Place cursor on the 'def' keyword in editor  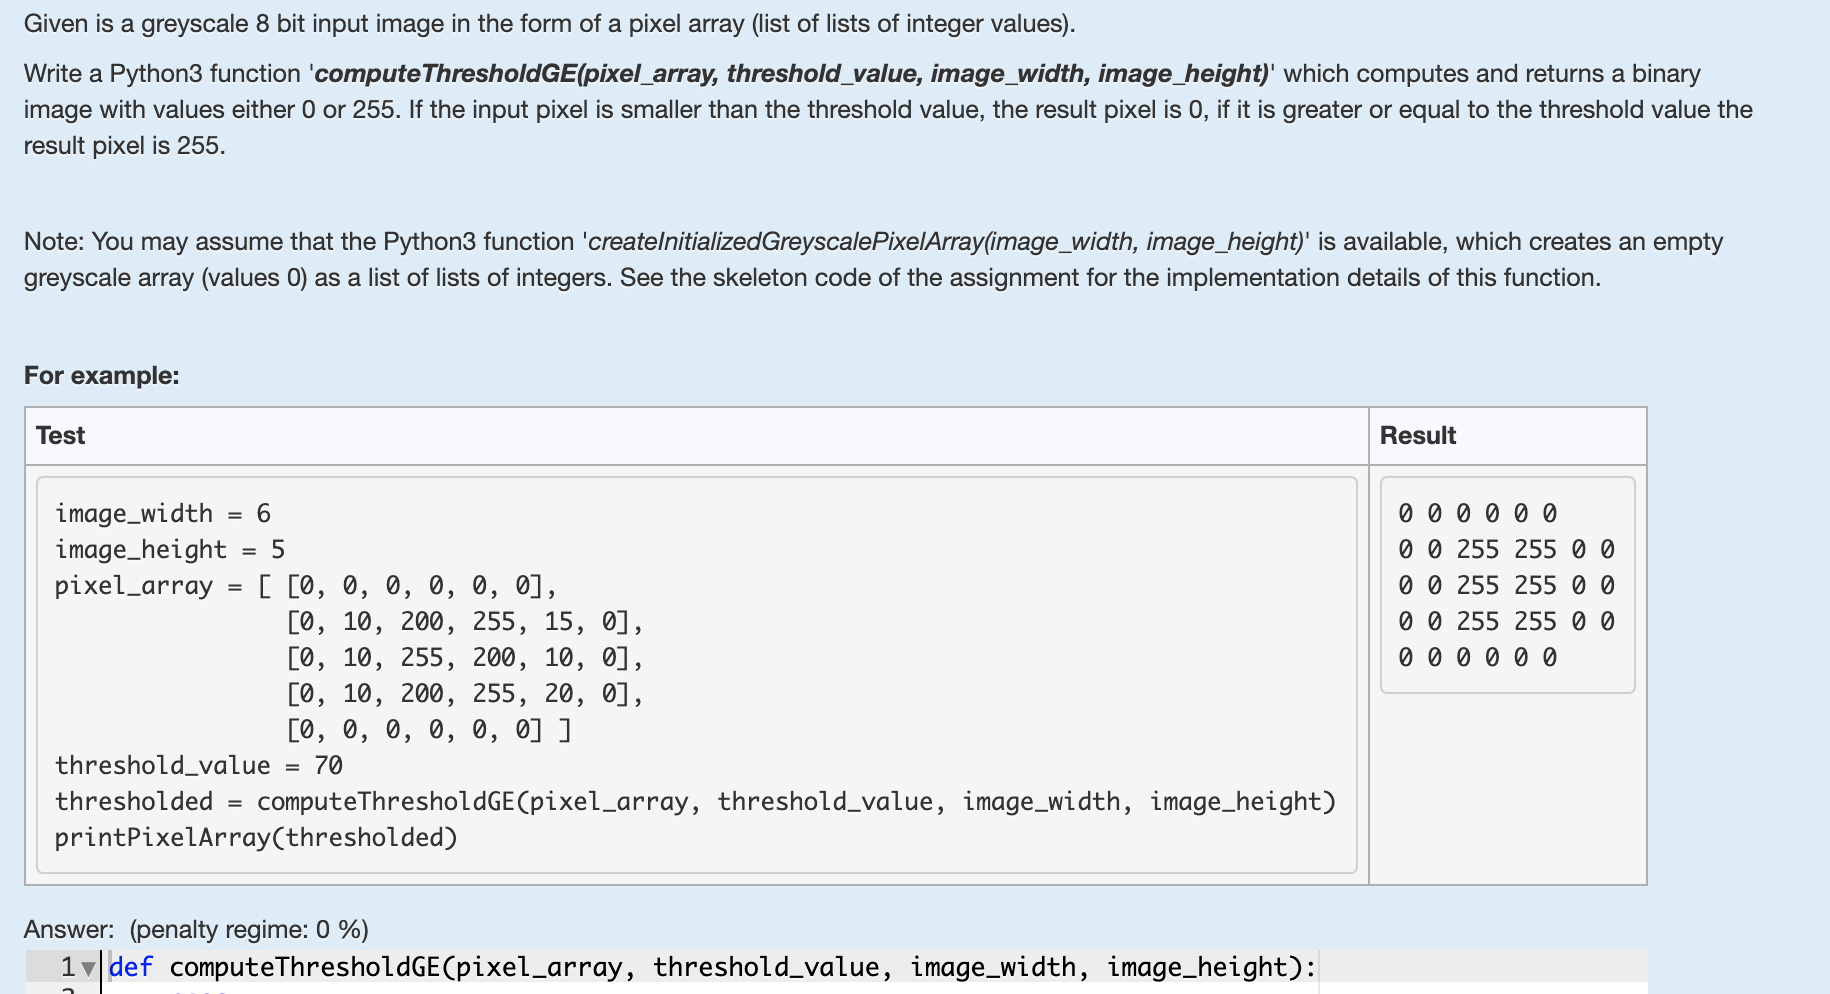pyautogui.click(x=131, y=967)
